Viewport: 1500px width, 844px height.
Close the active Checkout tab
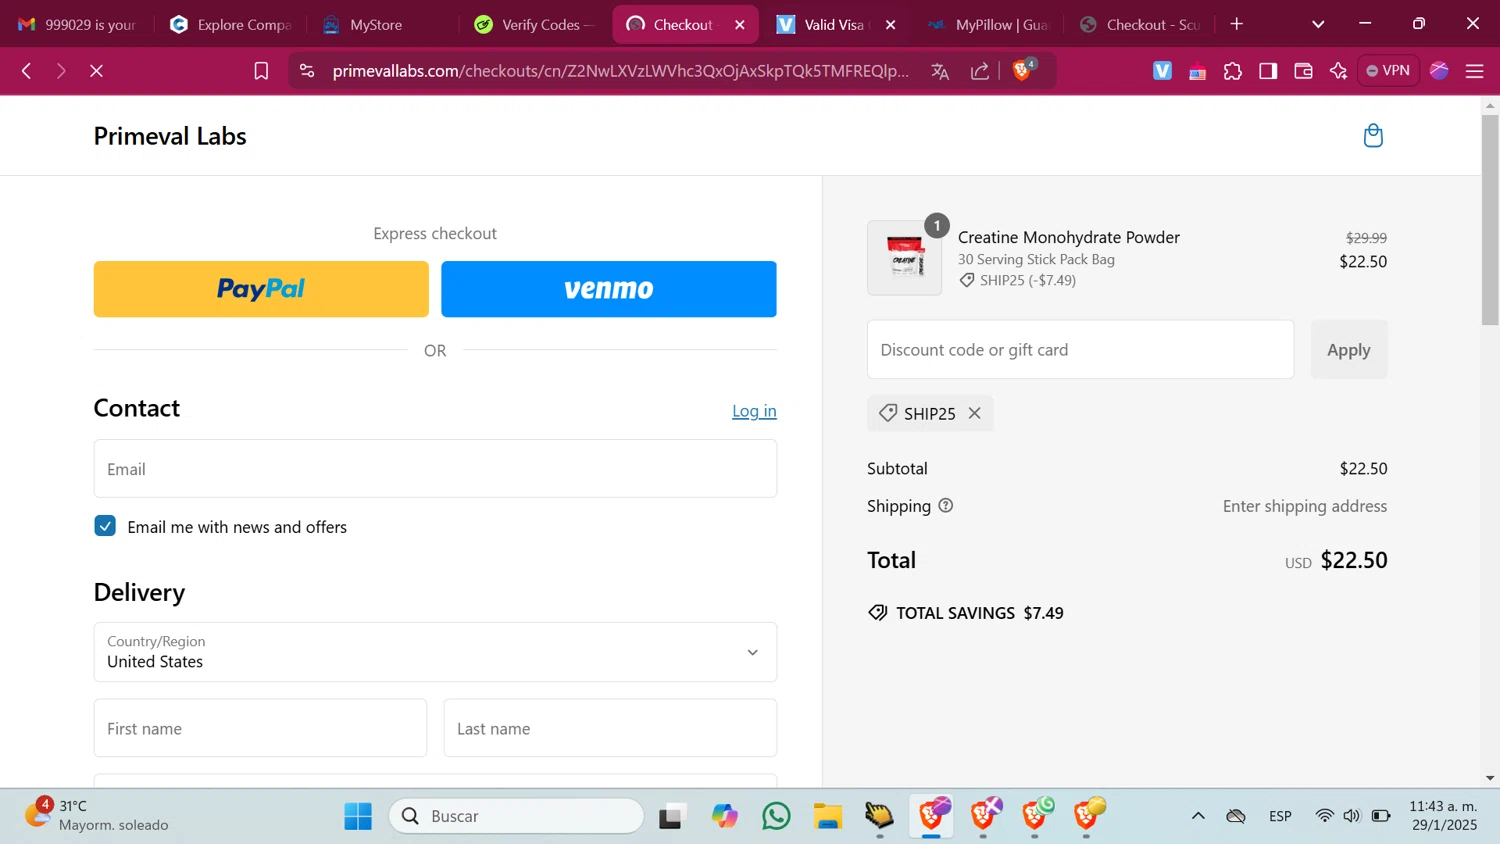pyautogui.click(x=740, y=25)
